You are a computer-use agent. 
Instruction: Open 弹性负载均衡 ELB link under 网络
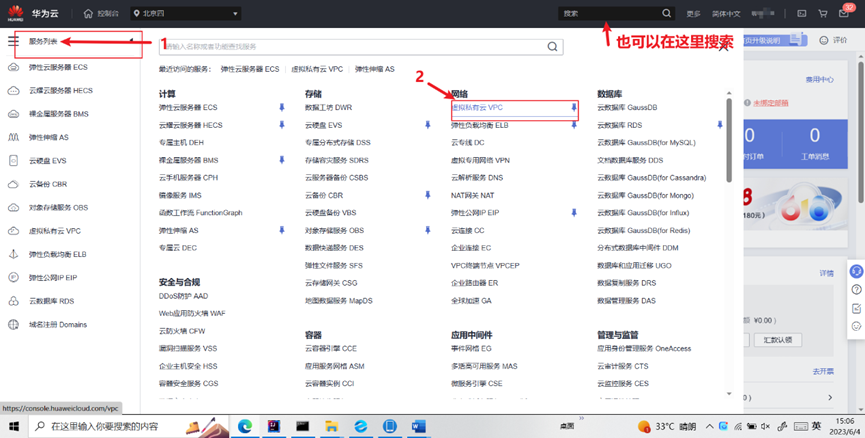tap(480, 125)
